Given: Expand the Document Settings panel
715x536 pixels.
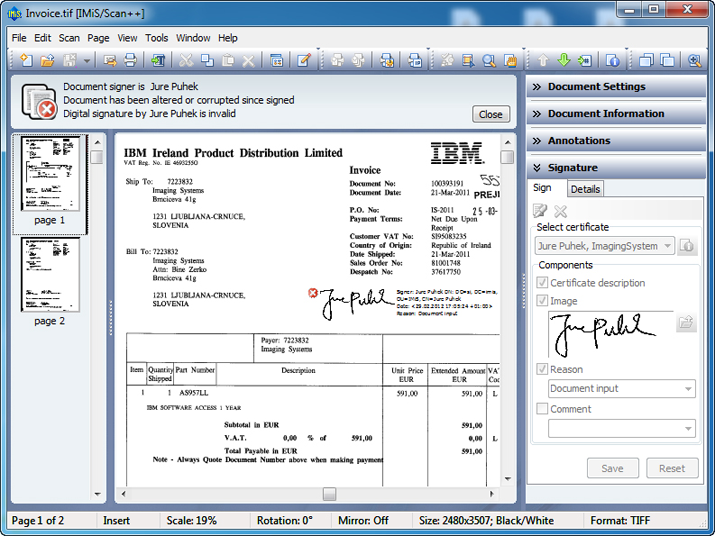Looking at the screenshot, I should pyautogui.click(x=616, y=87).
